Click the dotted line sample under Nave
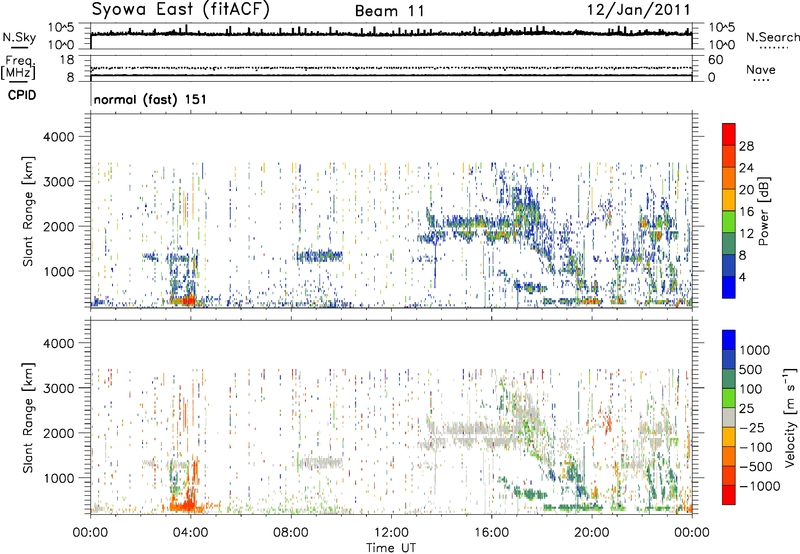 pyautogui.click(x=761, y=80)
